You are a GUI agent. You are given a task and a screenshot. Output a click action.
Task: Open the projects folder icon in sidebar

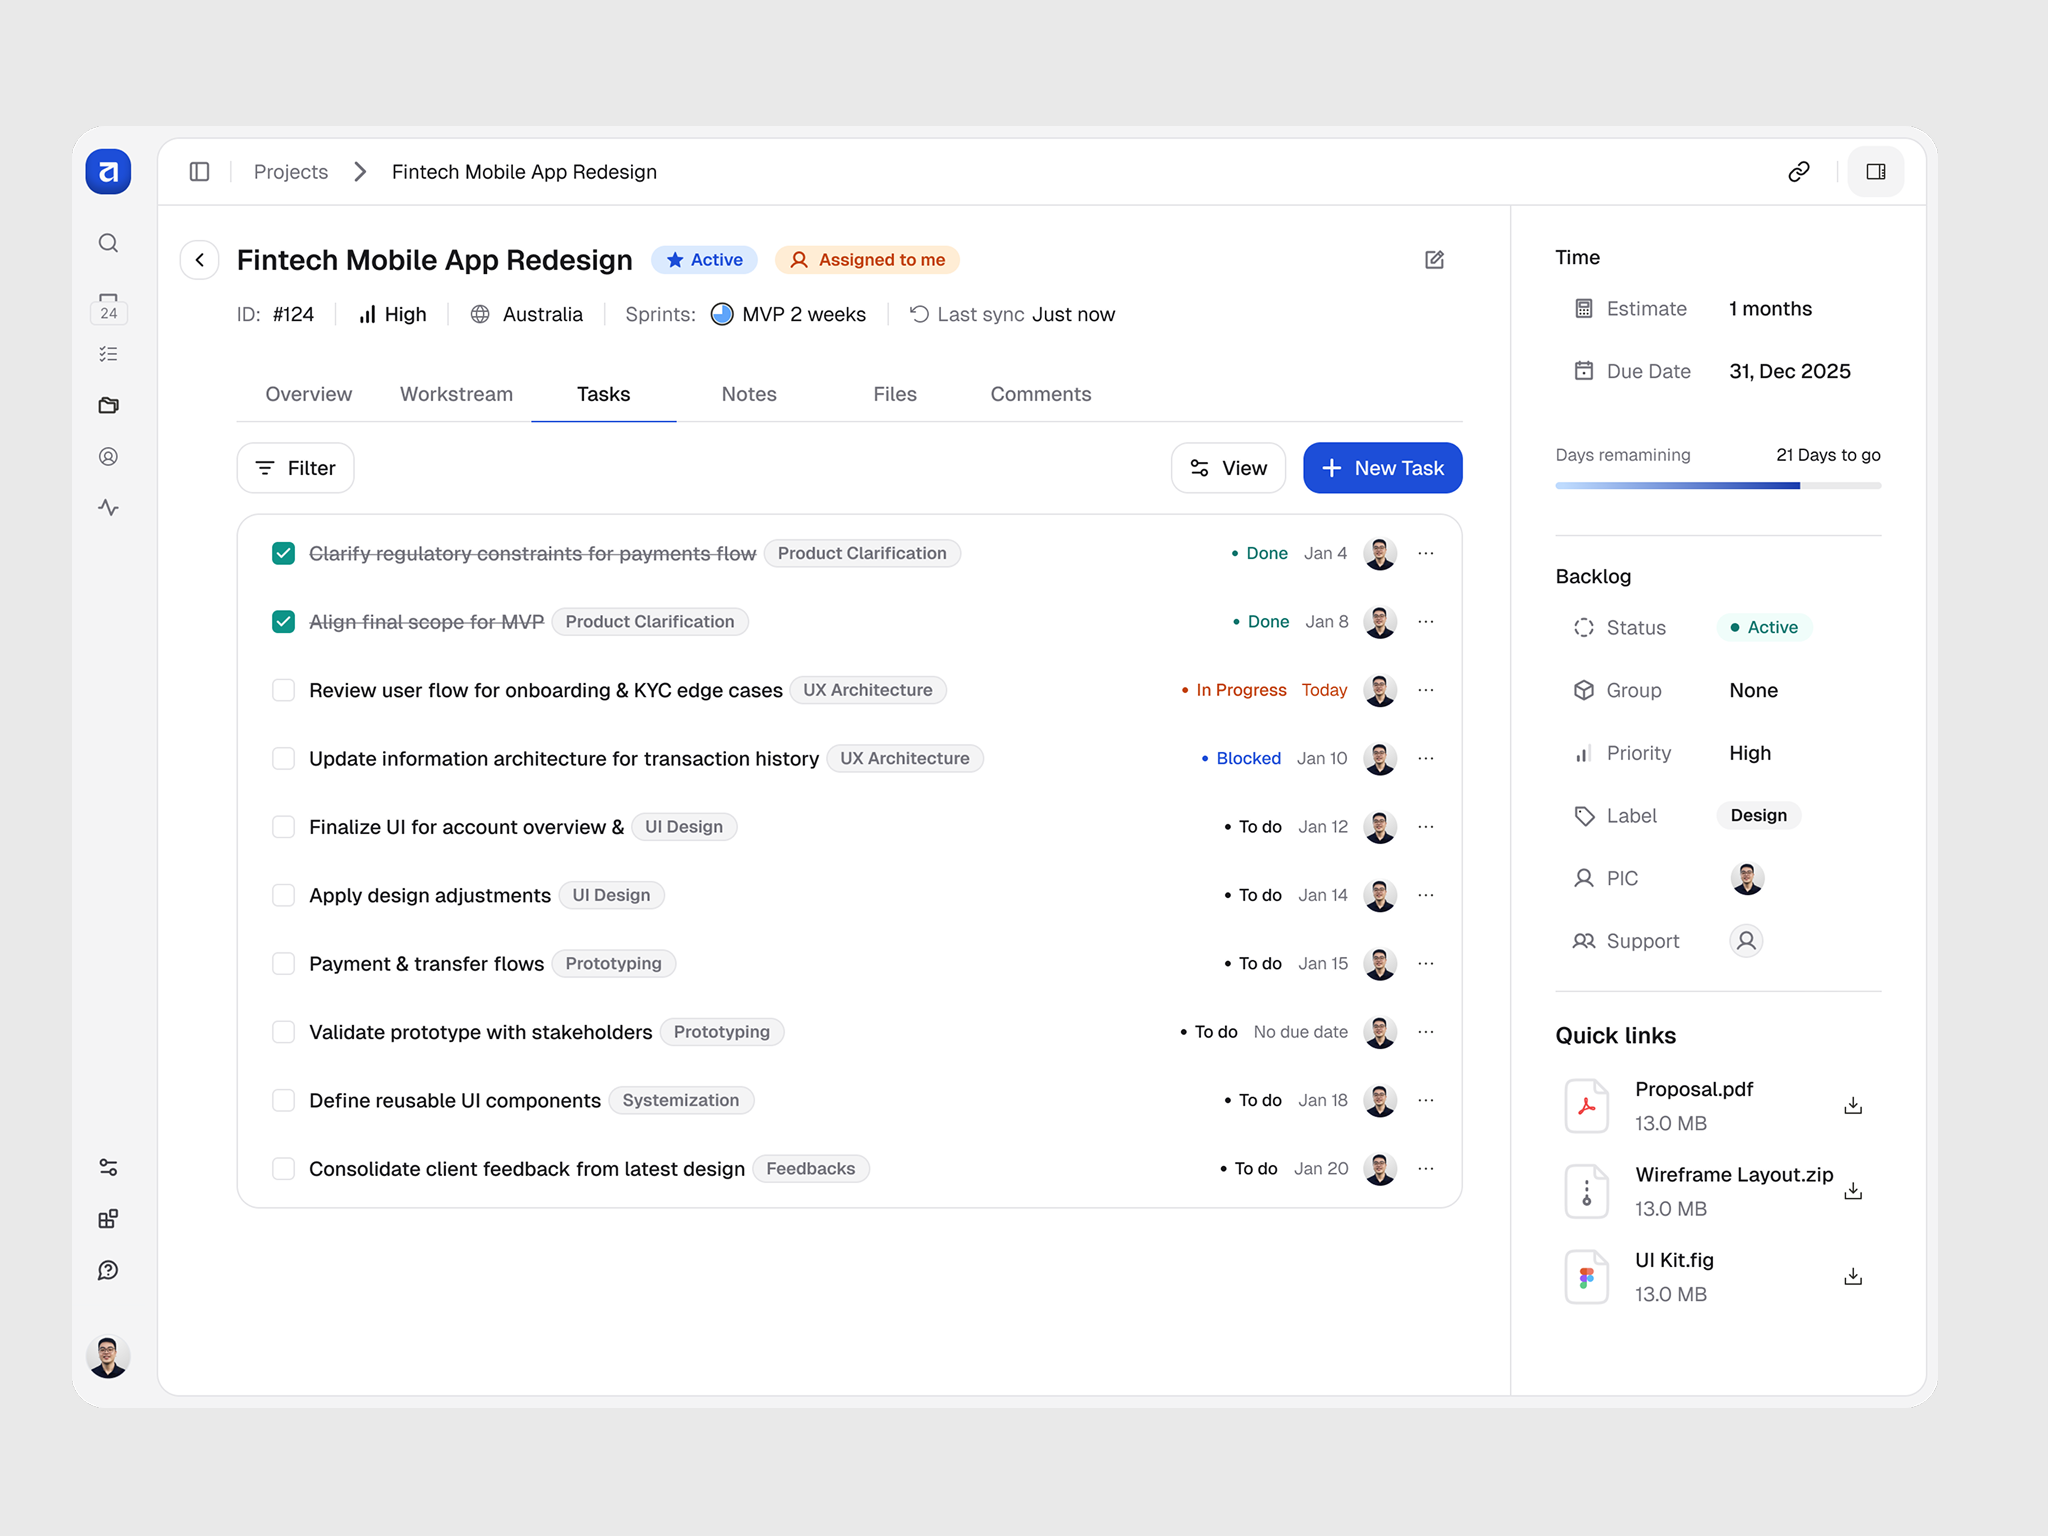click(108, 405)
